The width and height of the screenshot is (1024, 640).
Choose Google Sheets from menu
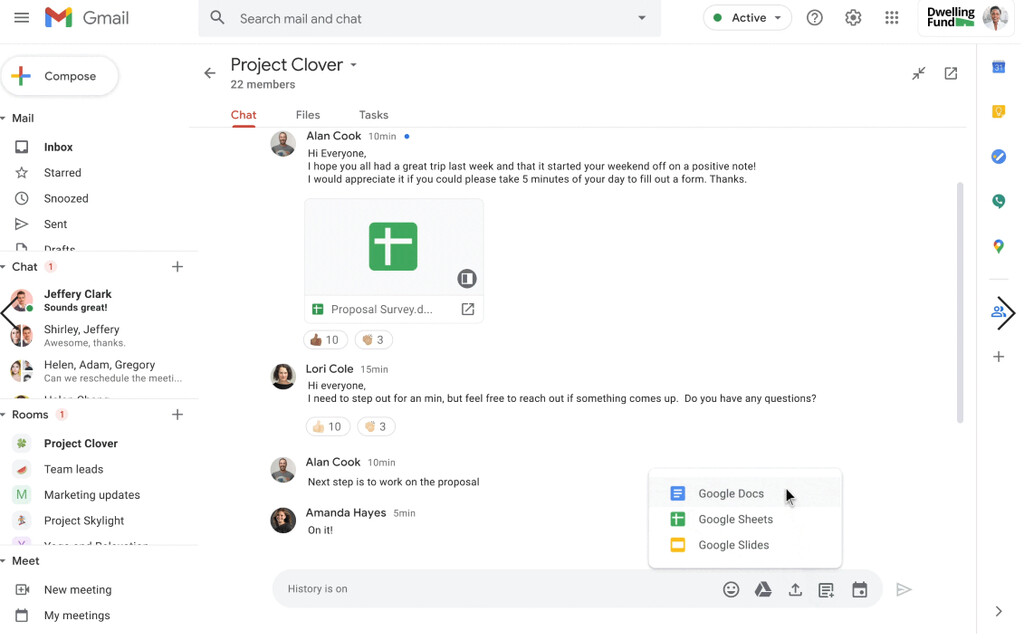[x=745, y=519]
